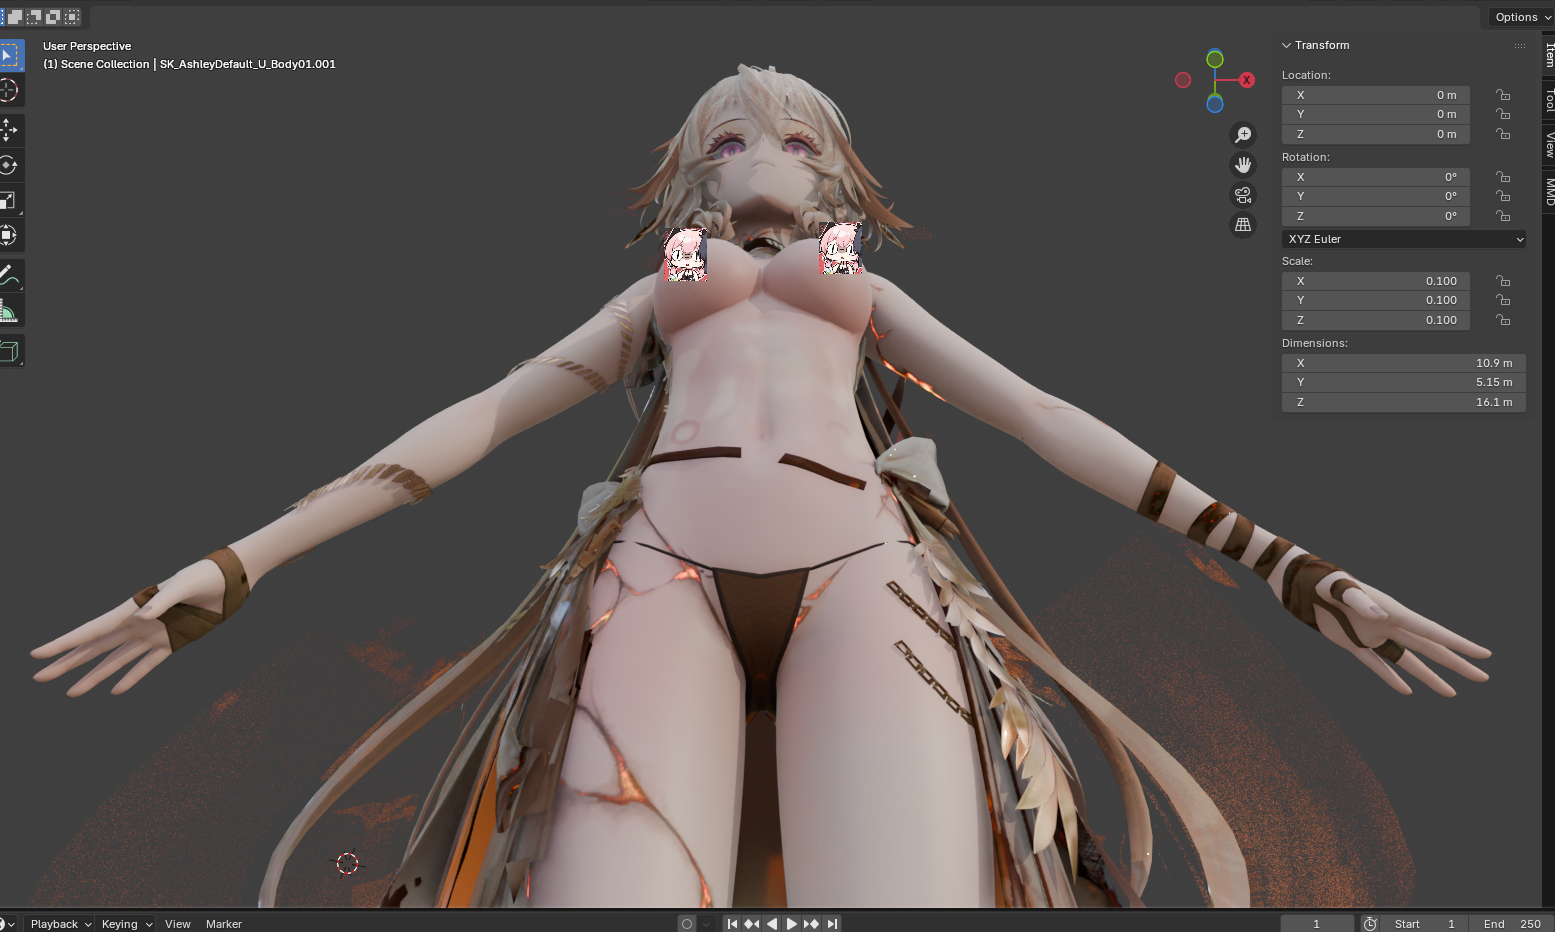Screen dimensions: 1555x932
Task: Lock the Location Y value
Action: (1503, 114)
